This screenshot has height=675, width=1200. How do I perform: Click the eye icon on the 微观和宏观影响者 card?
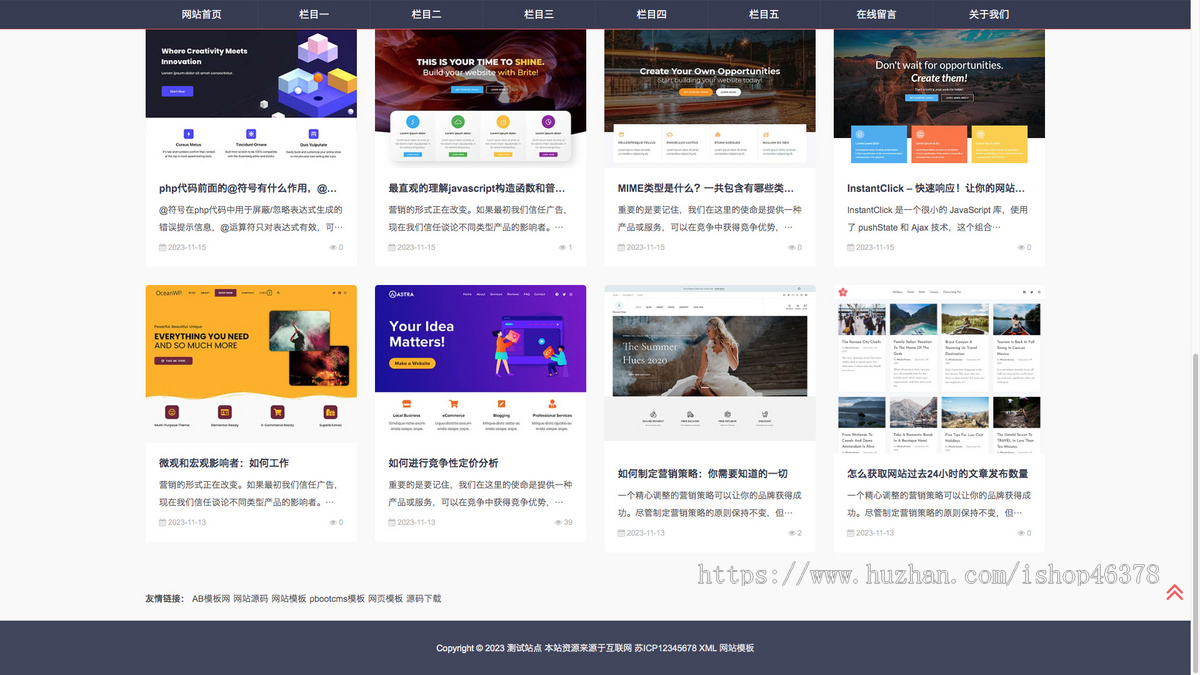click(333, 522)
